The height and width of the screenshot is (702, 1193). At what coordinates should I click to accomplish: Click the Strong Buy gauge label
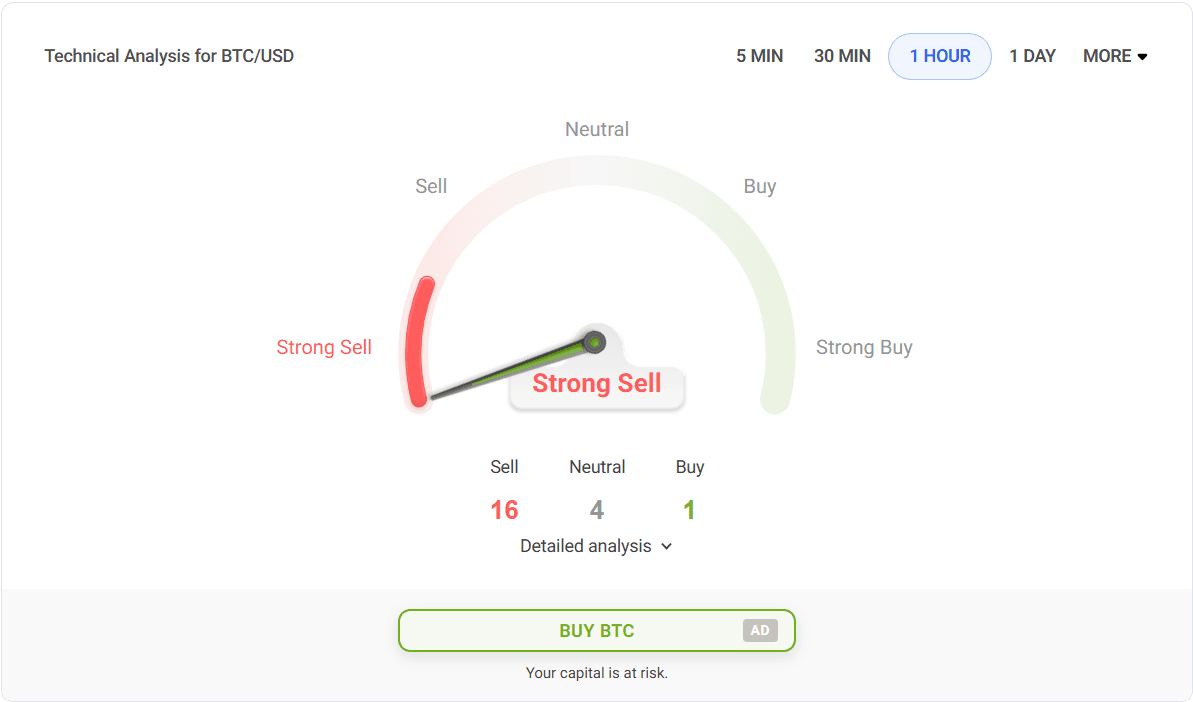coord(864,347)
